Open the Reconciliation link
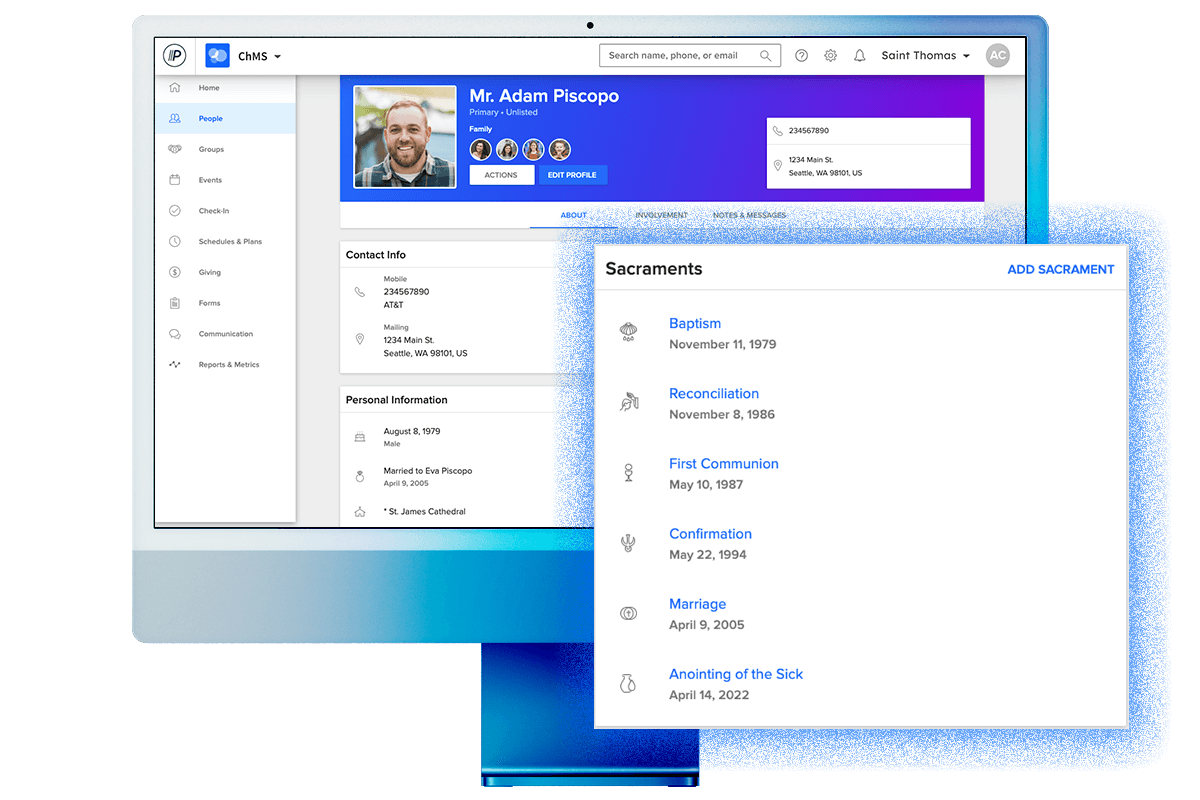This screenshot has width=1200, height=800. pos(714,393)
